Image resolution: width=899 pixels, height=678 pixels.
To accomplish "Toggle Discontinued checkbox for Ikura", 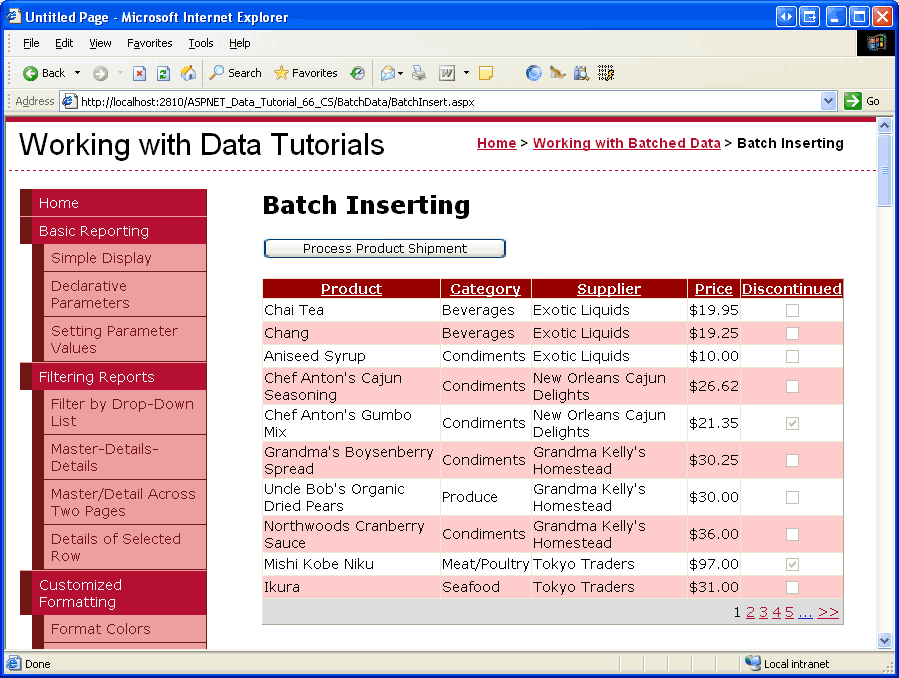I will [792, 587].
